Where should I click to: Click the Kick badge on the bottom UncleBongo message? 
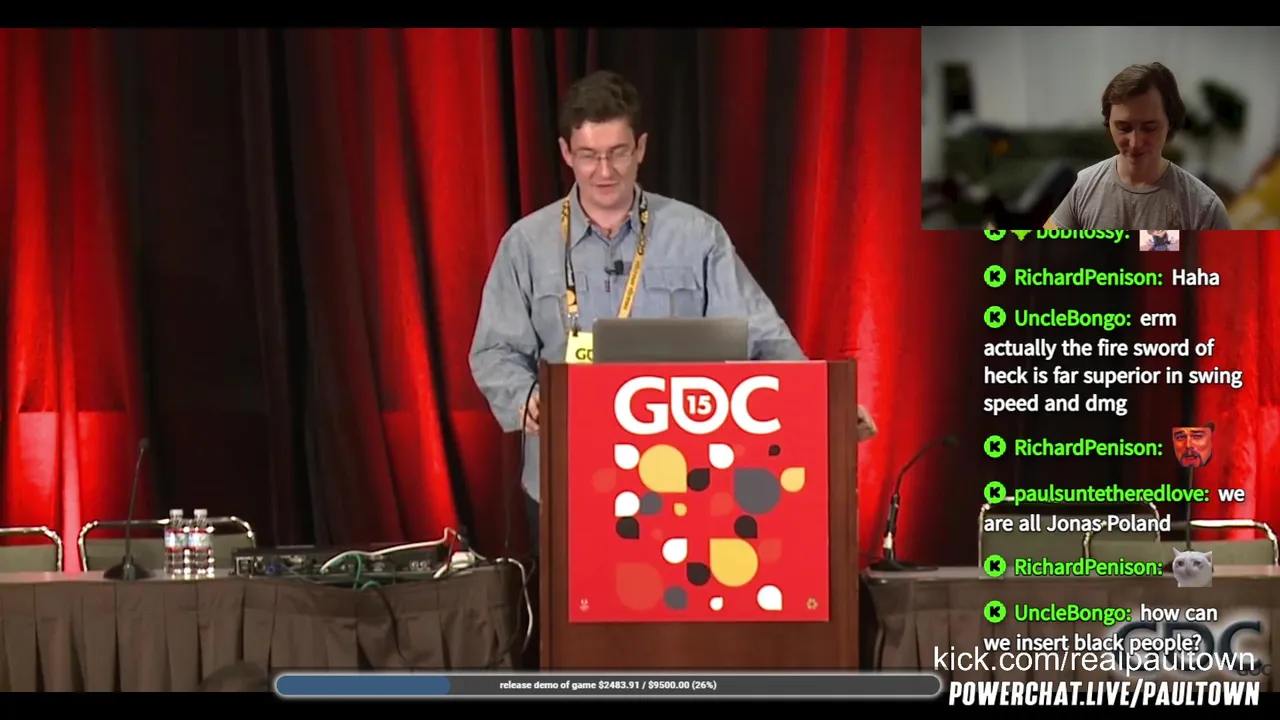[x=994, y=612]
